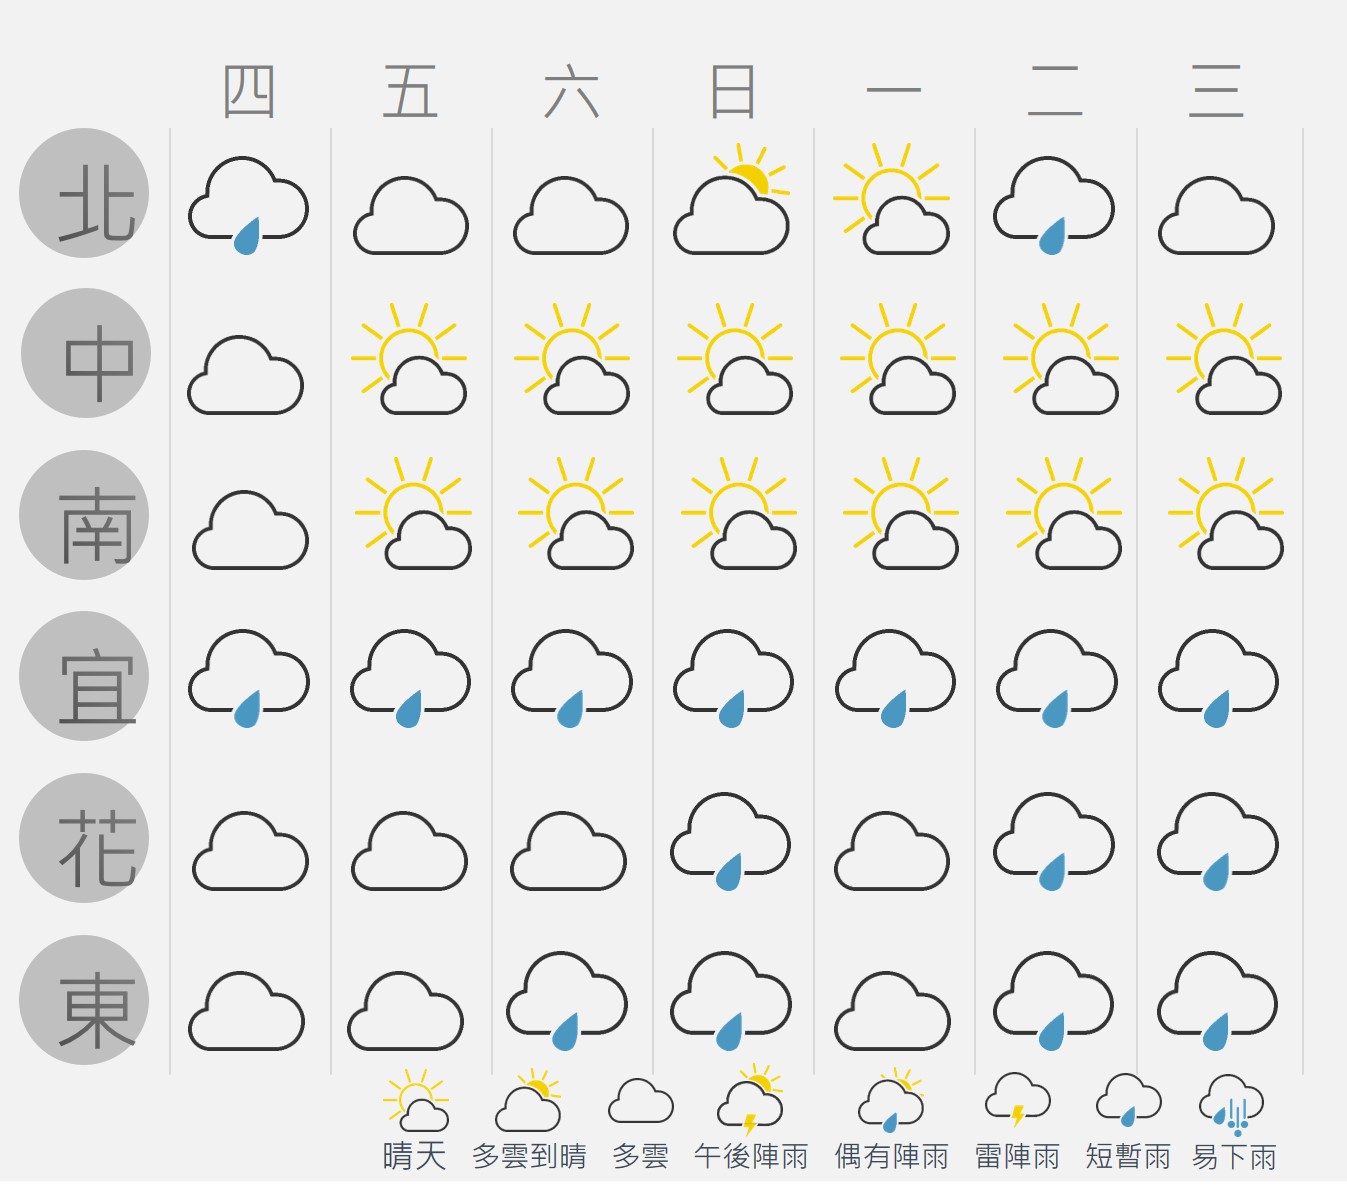Select the 中 region circle
The height and width of the screenshot is (1197, 1347).
coord(86,353)
